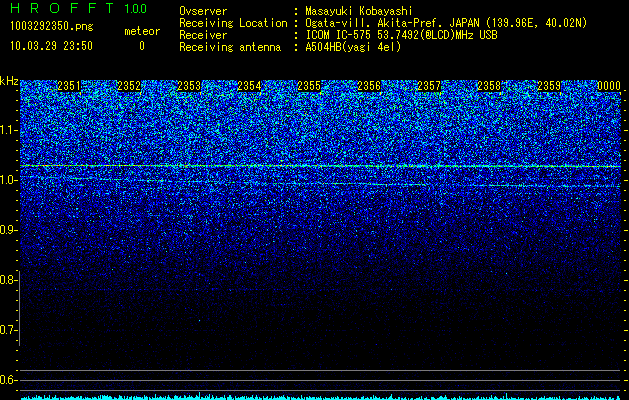This screenshot has height=400, width=629.
Task: Click the 1.1 frequency axis label
Action: [x=8, y=130]
